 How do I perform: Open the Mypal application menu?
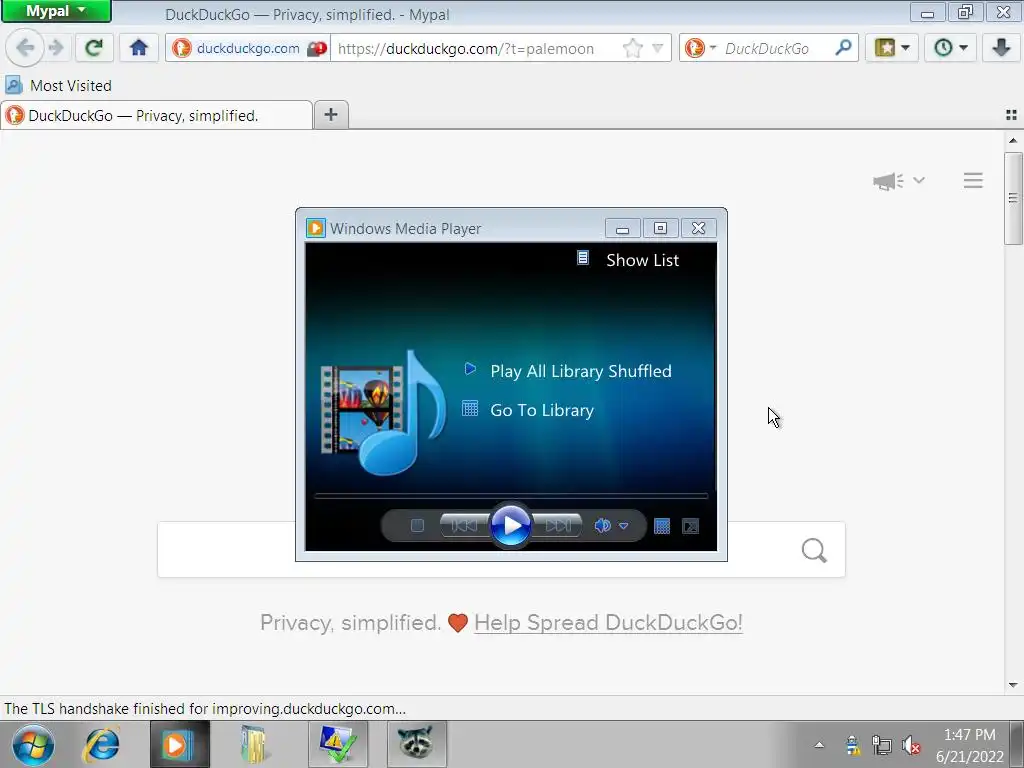56,11
